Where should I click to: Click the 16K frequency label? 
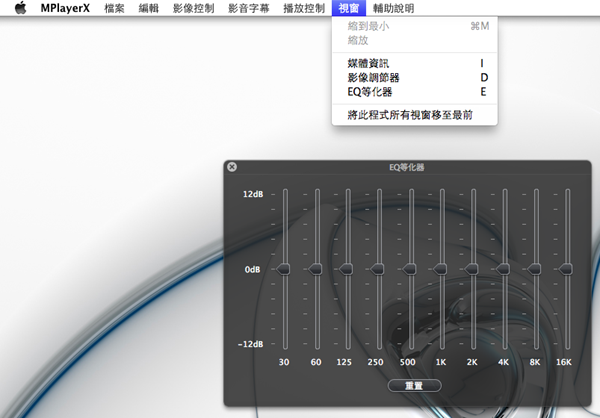click(564, 362)
